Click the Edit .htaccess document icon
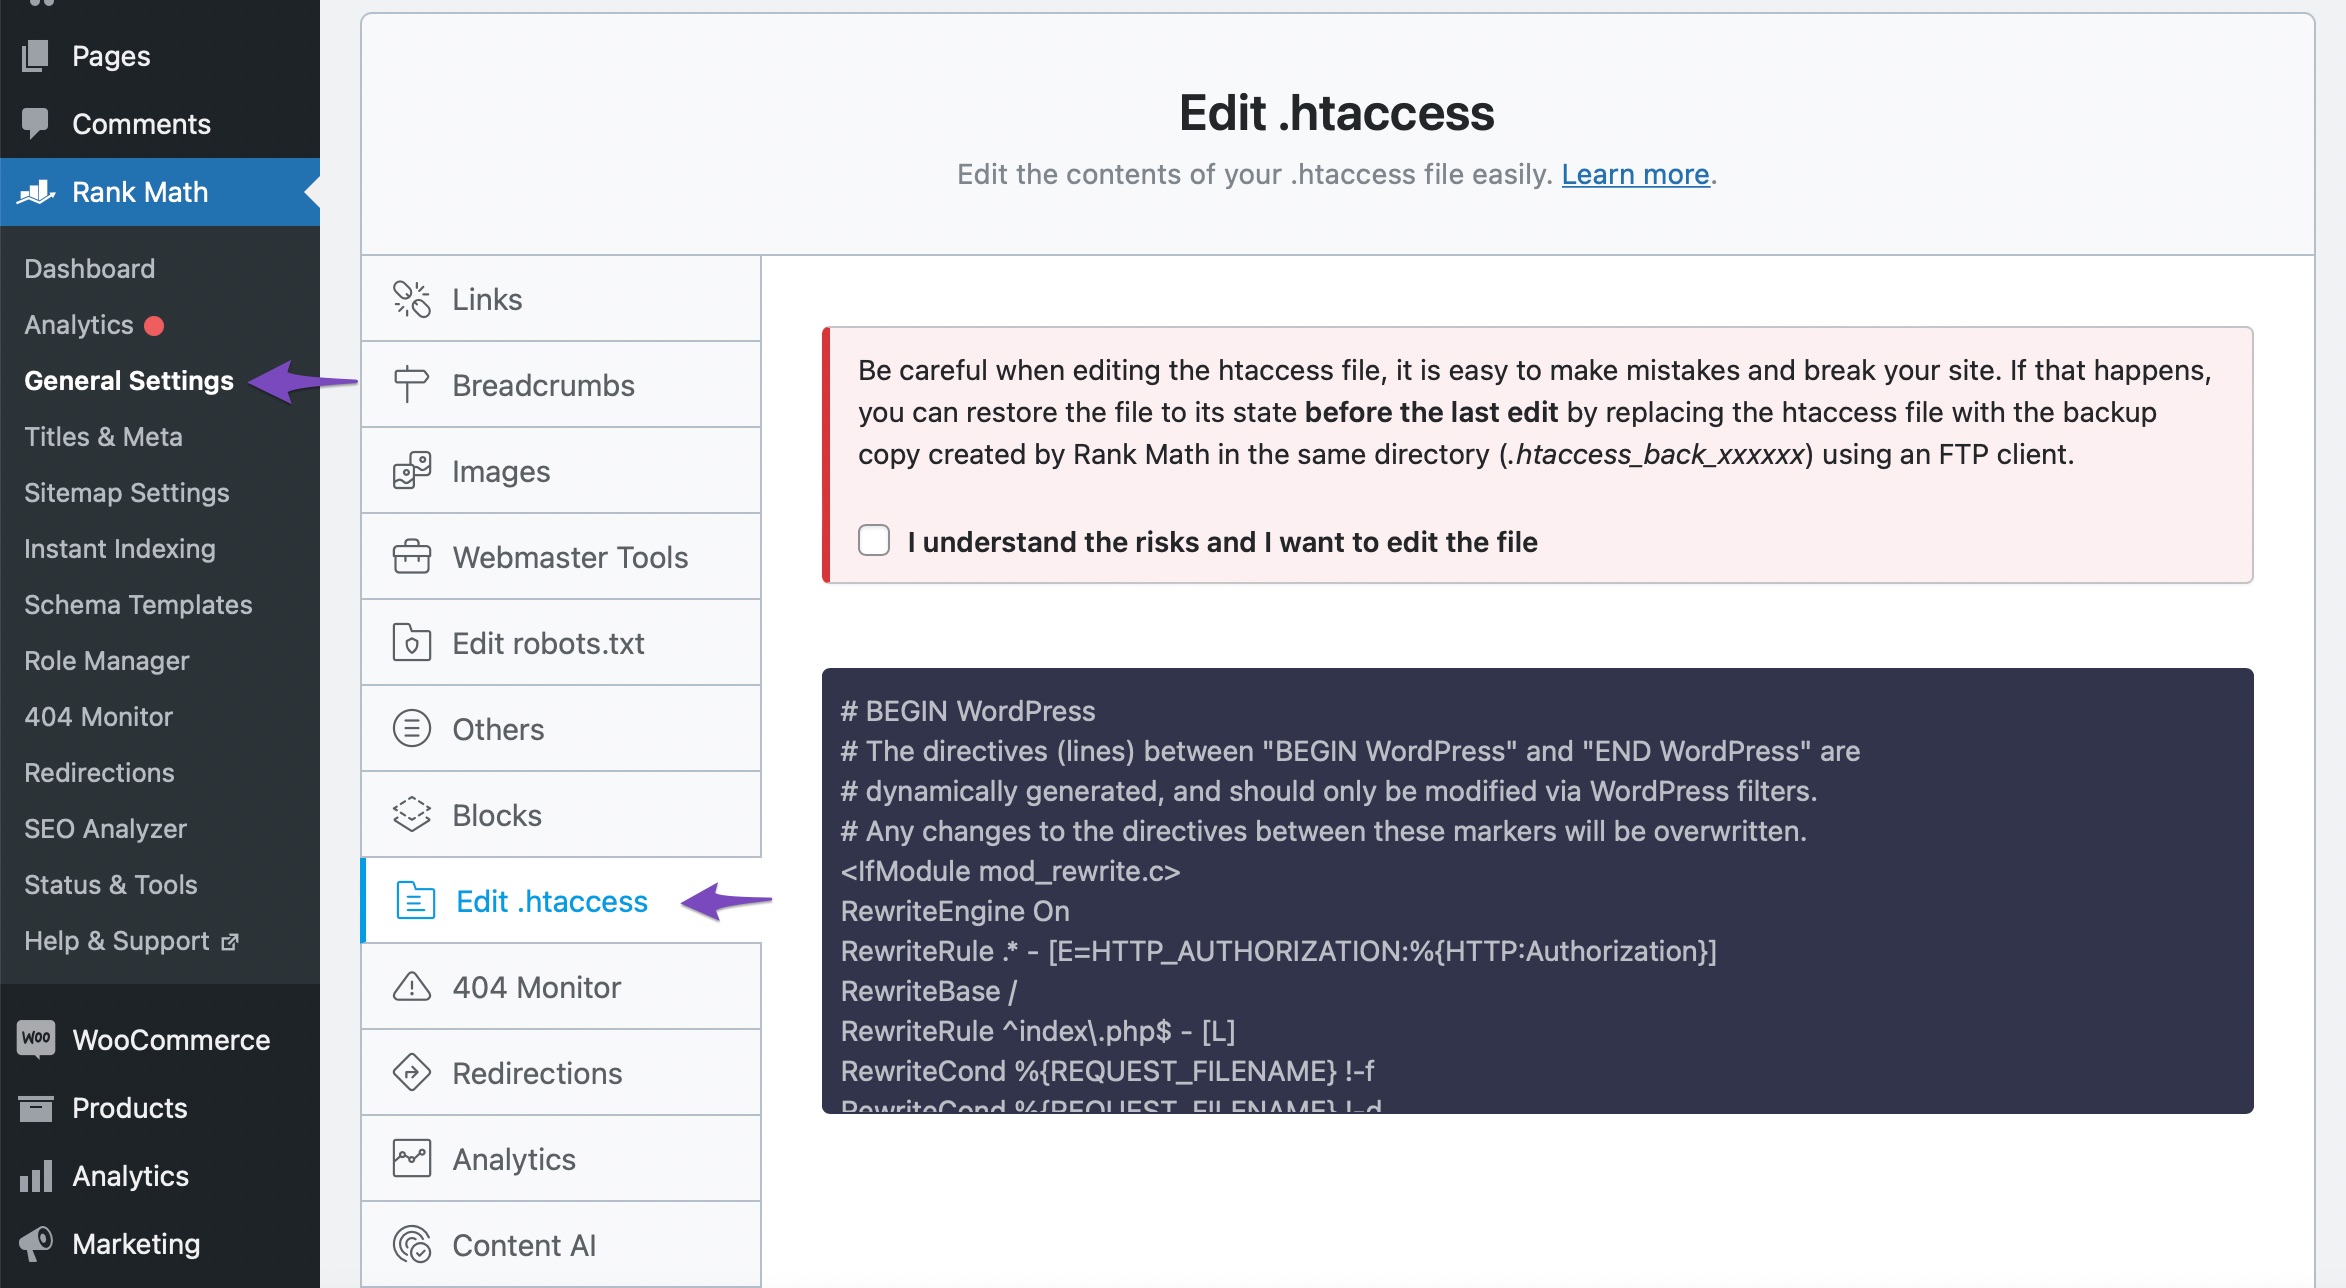This screenshot has height=1288, width=2346. tap(415, 901)
